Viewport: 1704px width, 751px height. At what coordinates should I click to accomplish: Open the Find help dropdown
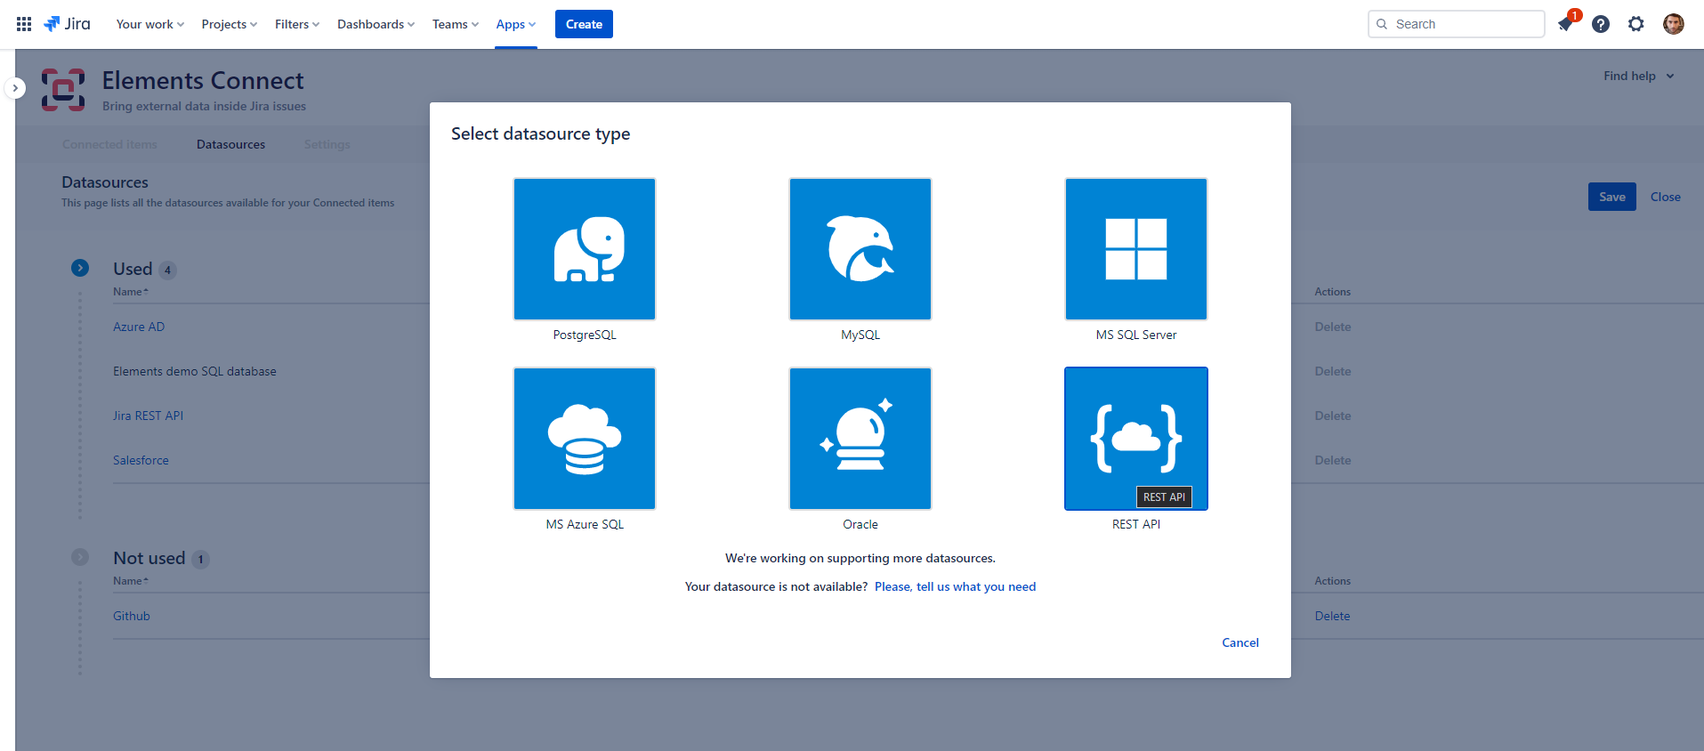click(x=1638, y=76)
